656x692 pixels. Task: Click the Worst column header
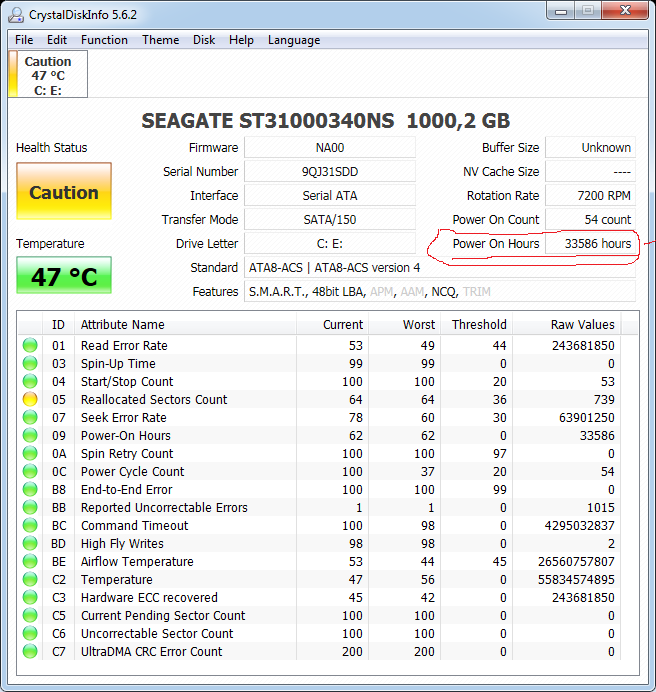404,324
